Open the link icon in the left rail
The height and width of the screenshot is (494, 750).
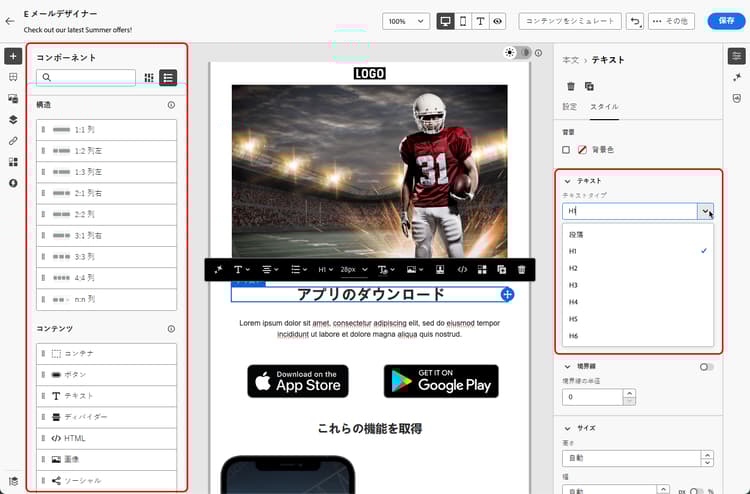[x=13, y=141]
